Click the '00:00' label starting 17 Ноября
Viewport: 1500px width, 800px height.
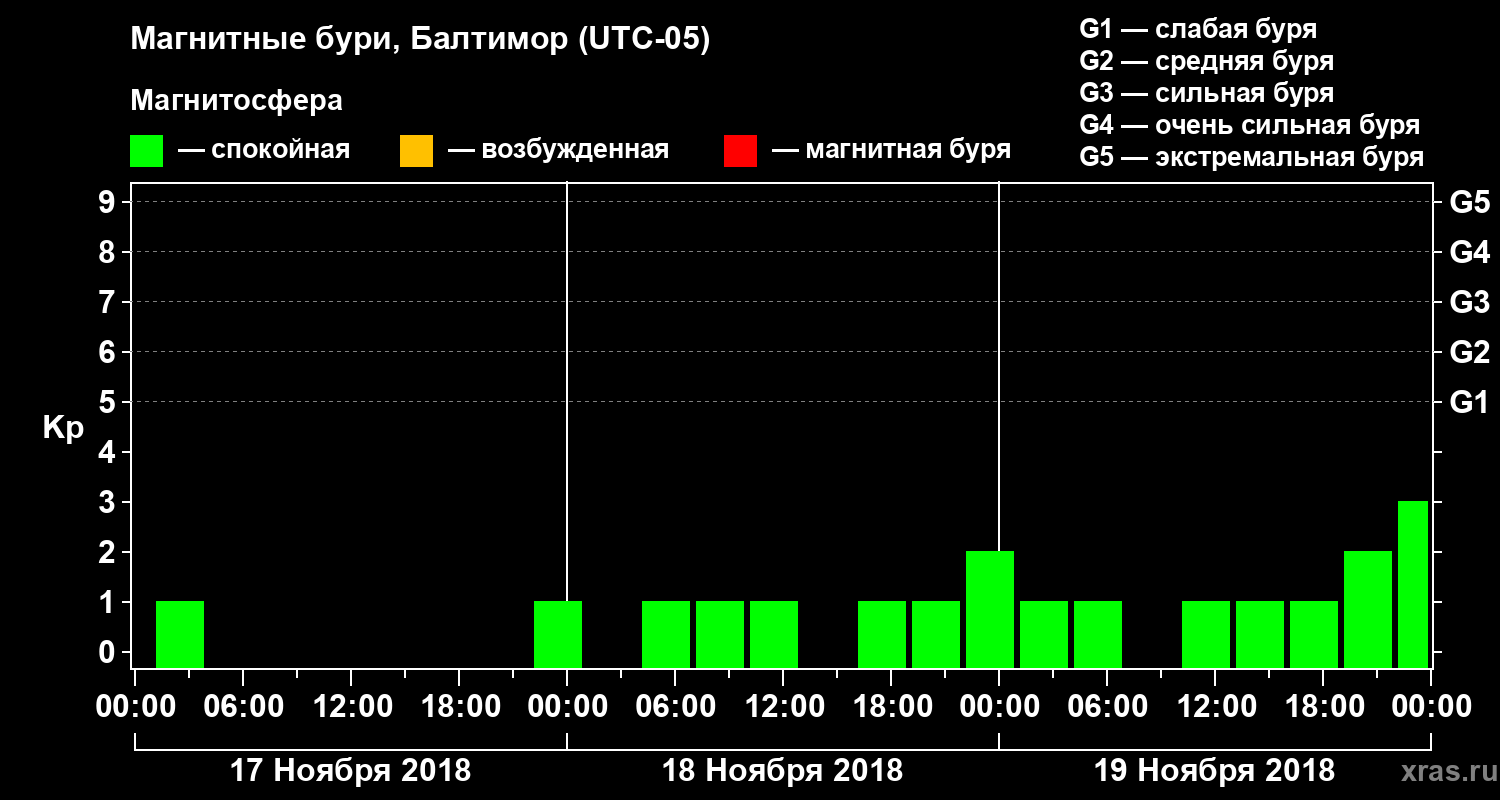click(x=134, y=706)
